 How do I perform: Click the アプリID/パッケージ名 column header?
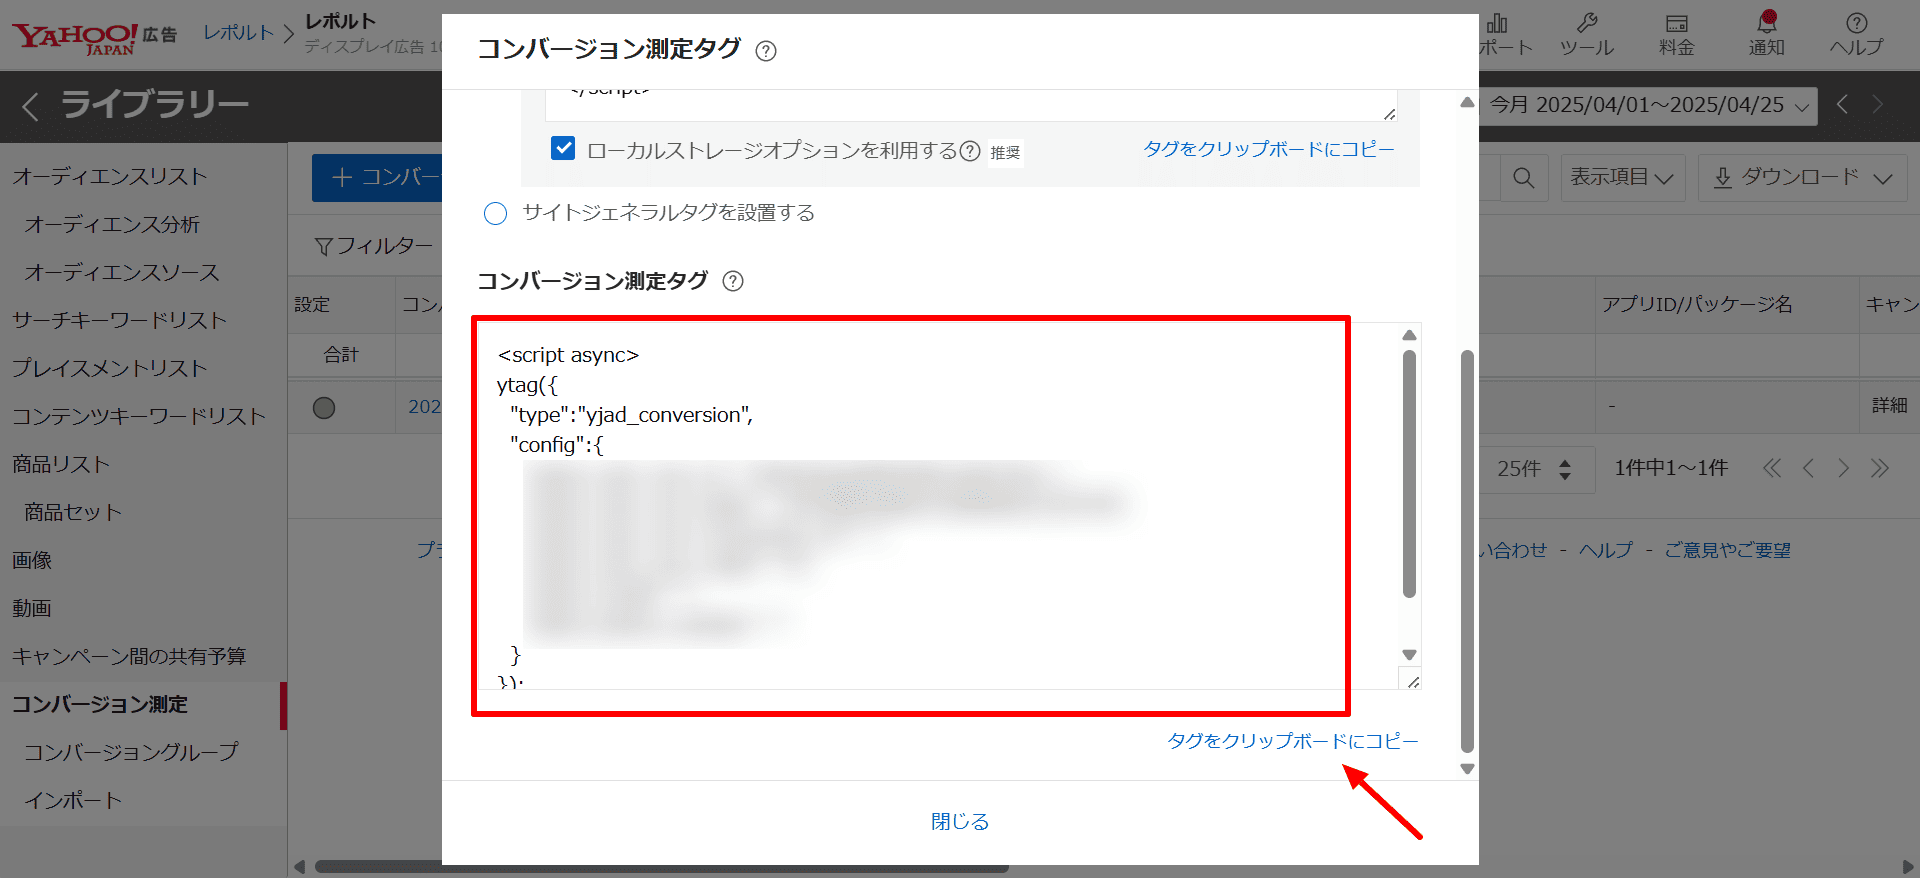tap(1697, 305)
